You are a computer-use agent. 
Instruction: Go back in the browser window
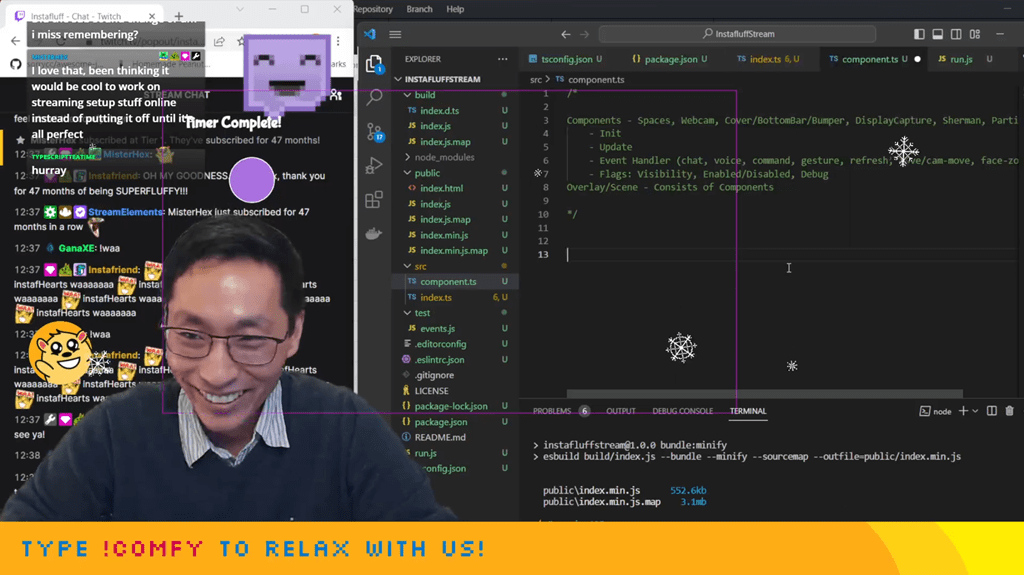(x=16, y=41)
